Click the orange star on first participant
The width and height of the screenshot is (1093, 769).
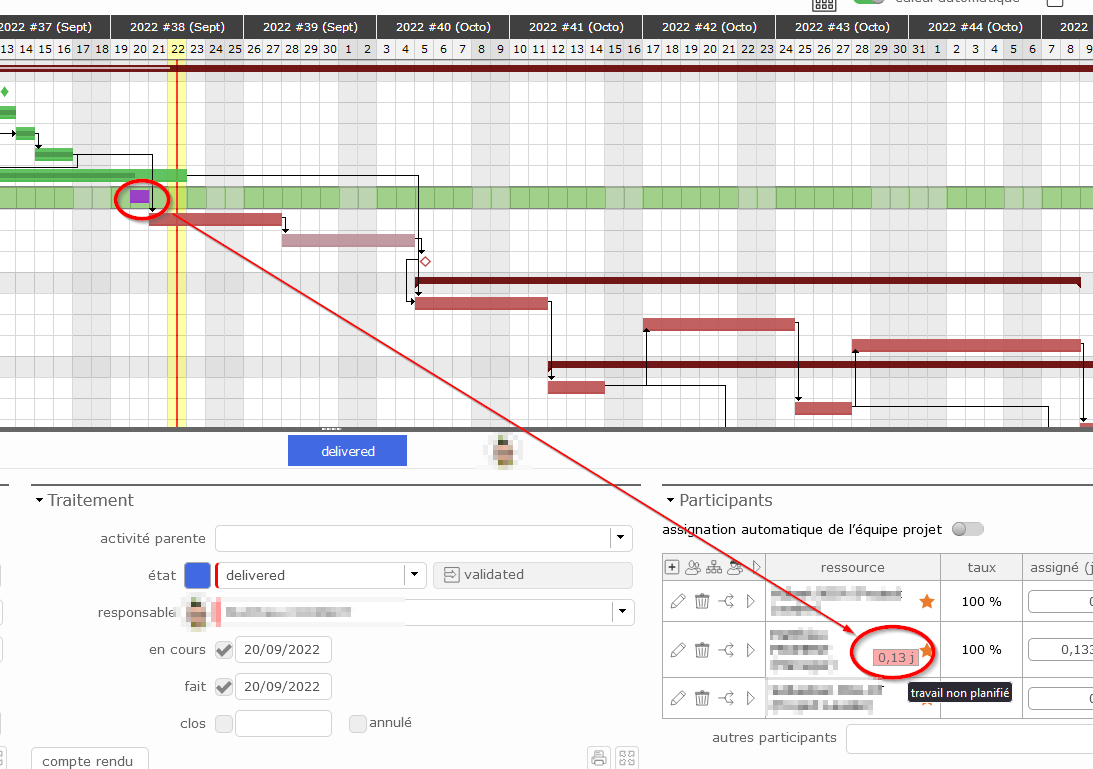point(927,601)
